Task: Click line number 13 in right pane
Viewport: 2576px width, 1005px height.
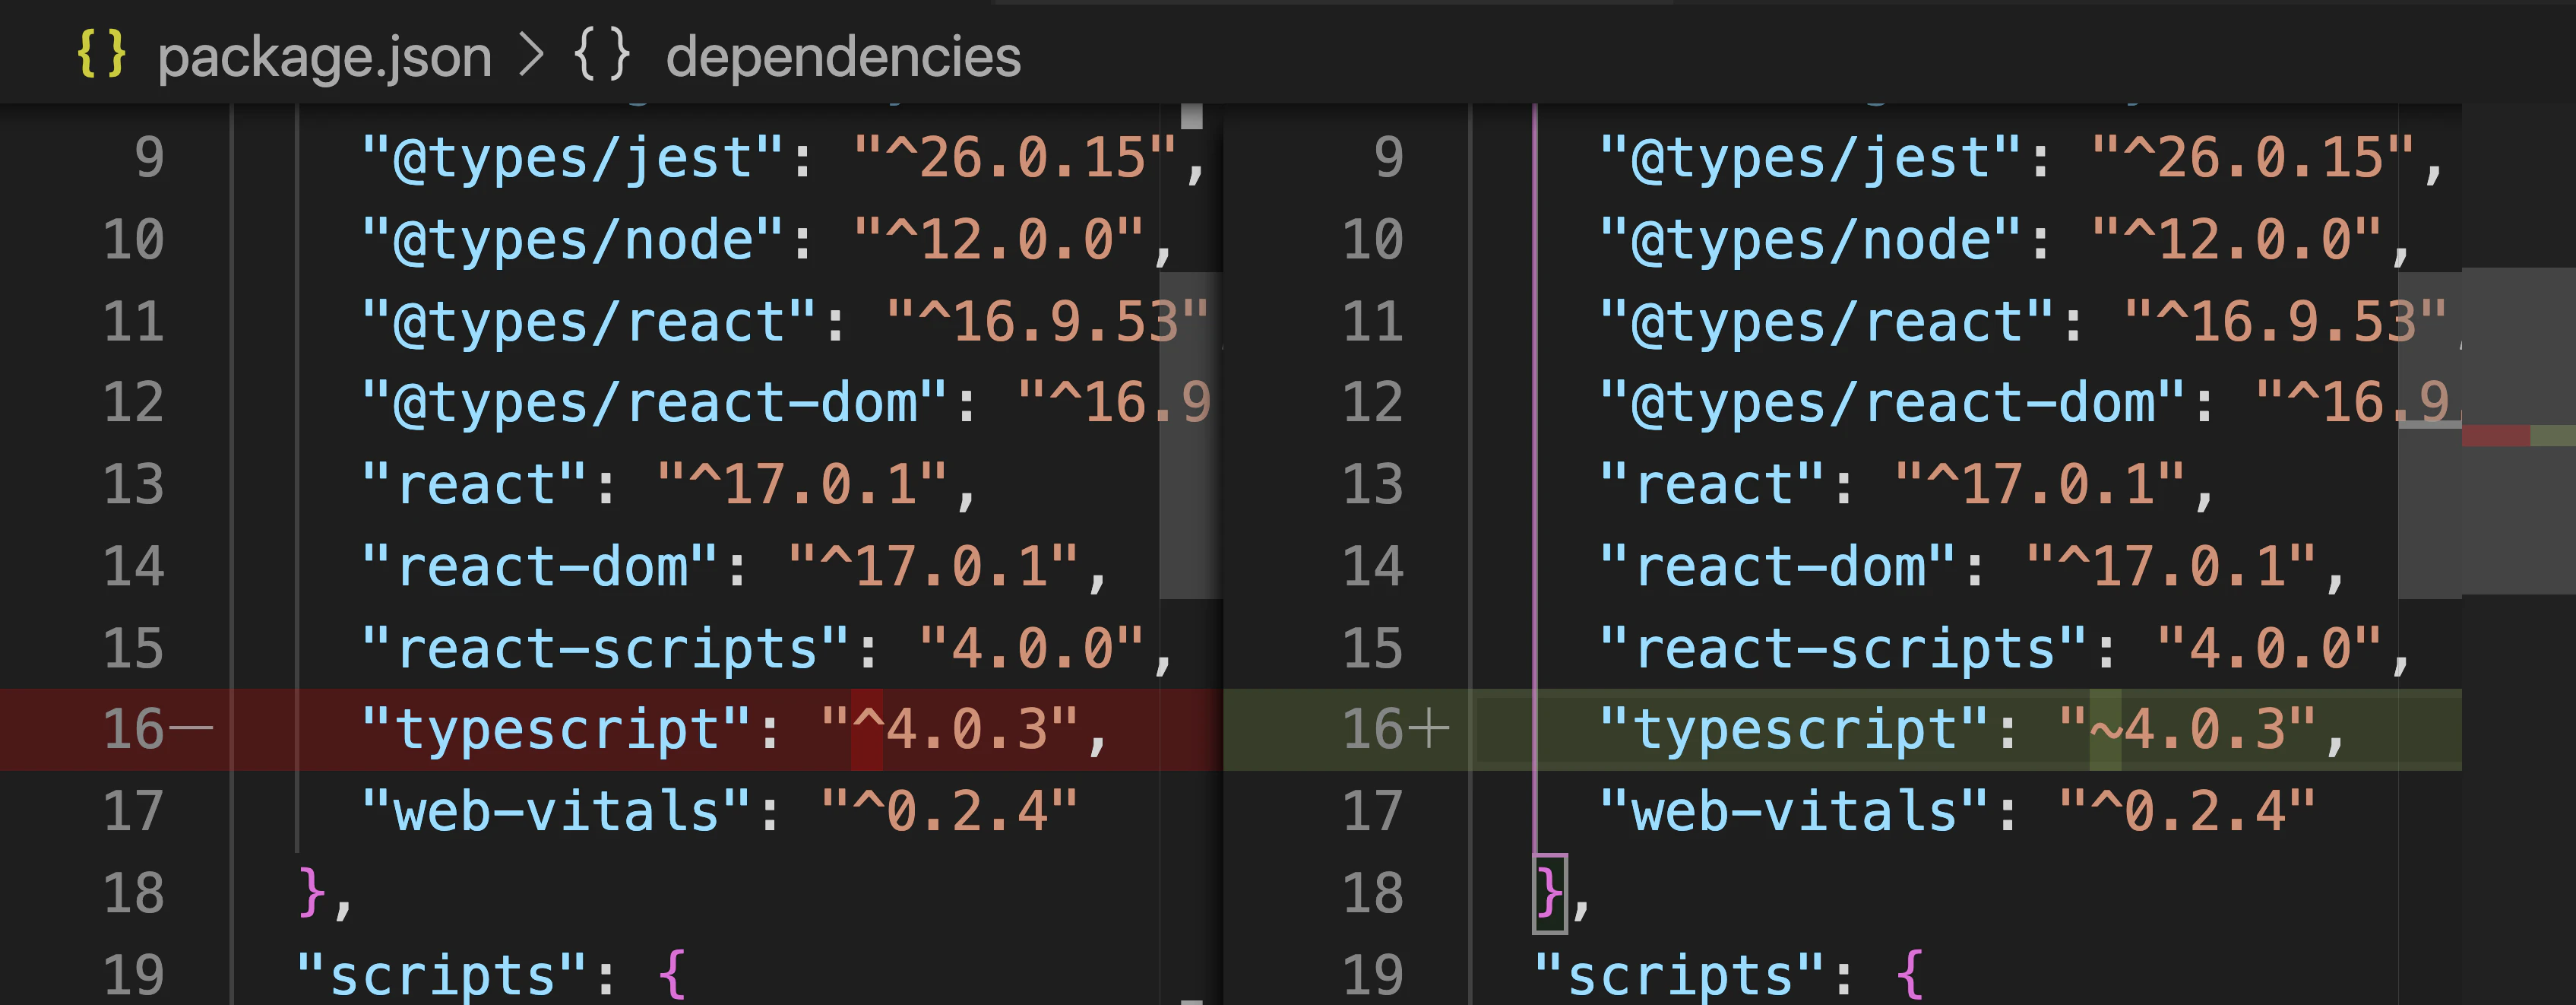Action: pyautogui.click(x=1373, y=485)
